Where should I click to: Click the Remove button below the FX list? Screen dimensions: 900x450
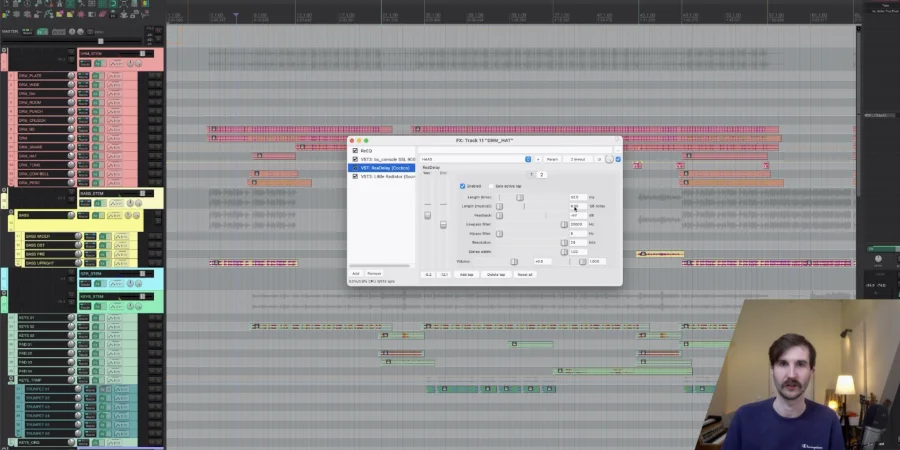[374, 273]
